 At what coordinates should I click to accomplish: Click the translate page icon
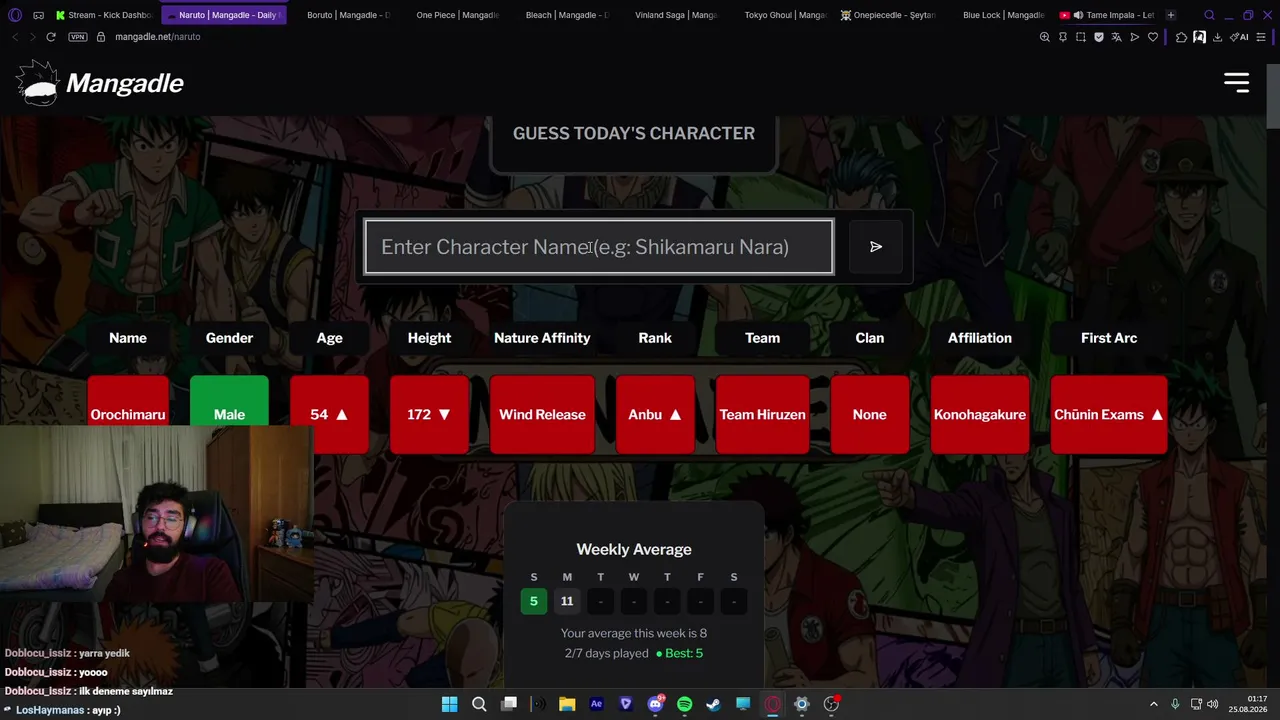[x=1117, y=37]
